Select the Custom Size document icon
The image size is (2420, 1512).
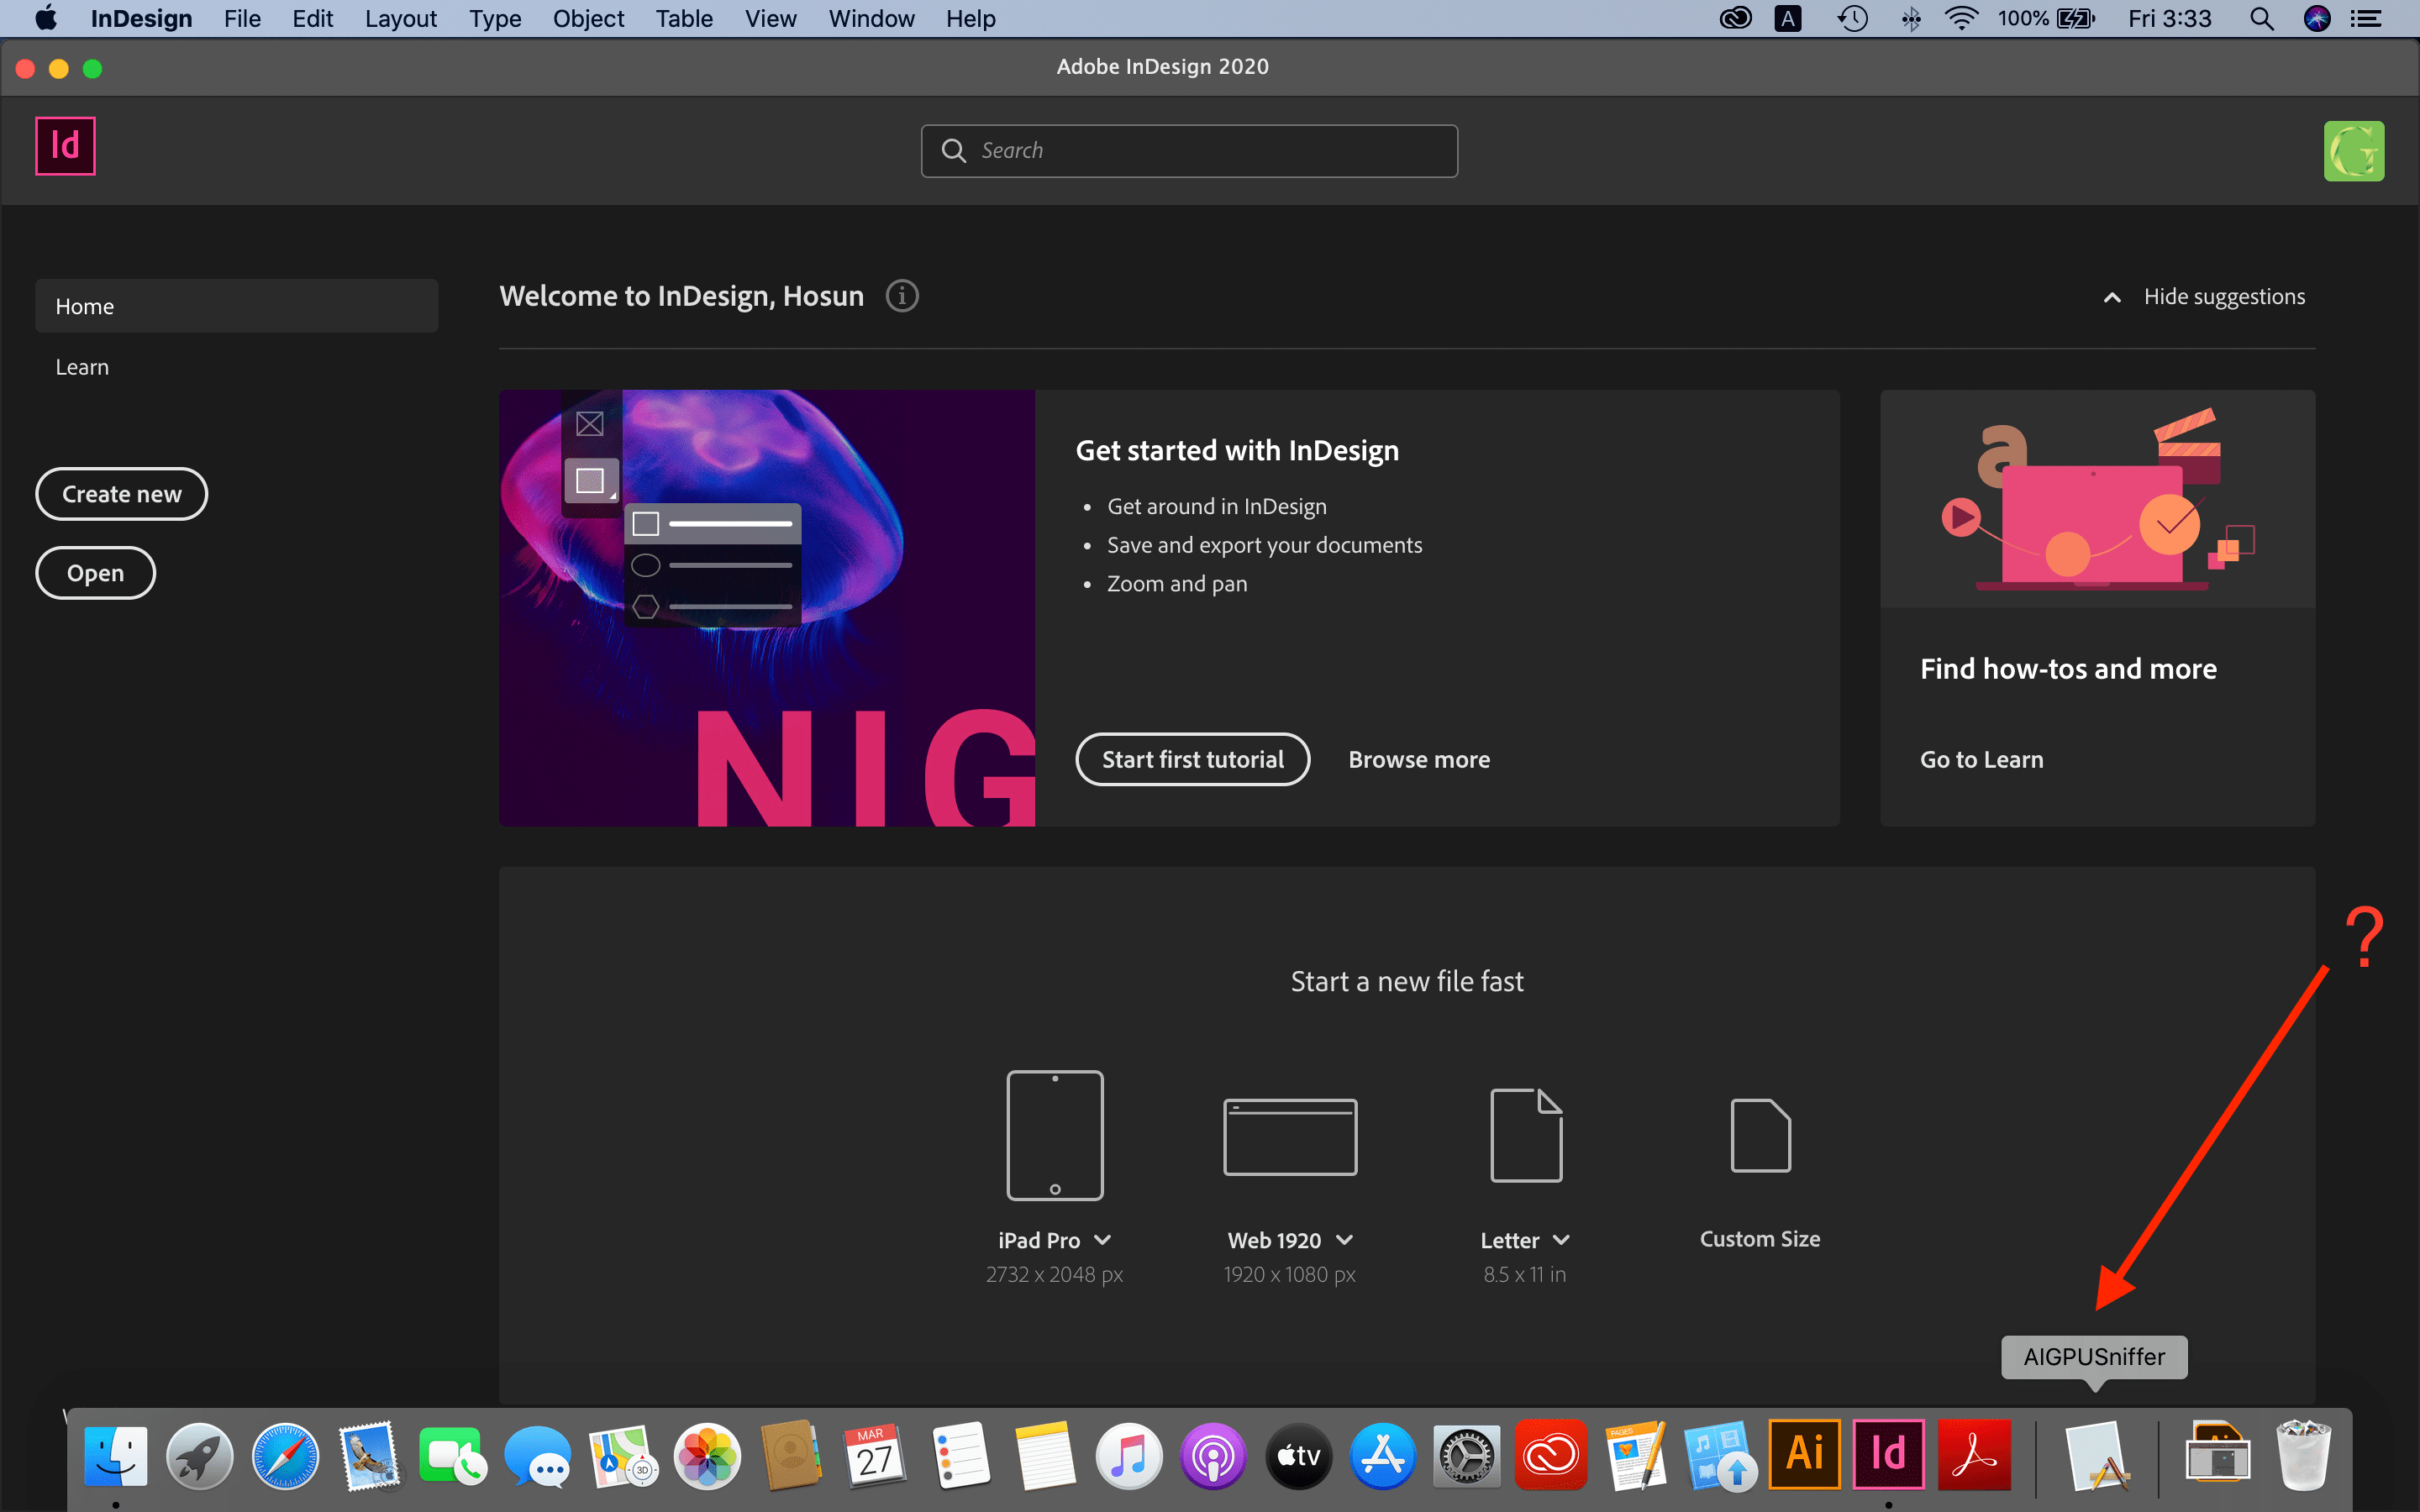pyautogui.click(x=1759, y=1135)
